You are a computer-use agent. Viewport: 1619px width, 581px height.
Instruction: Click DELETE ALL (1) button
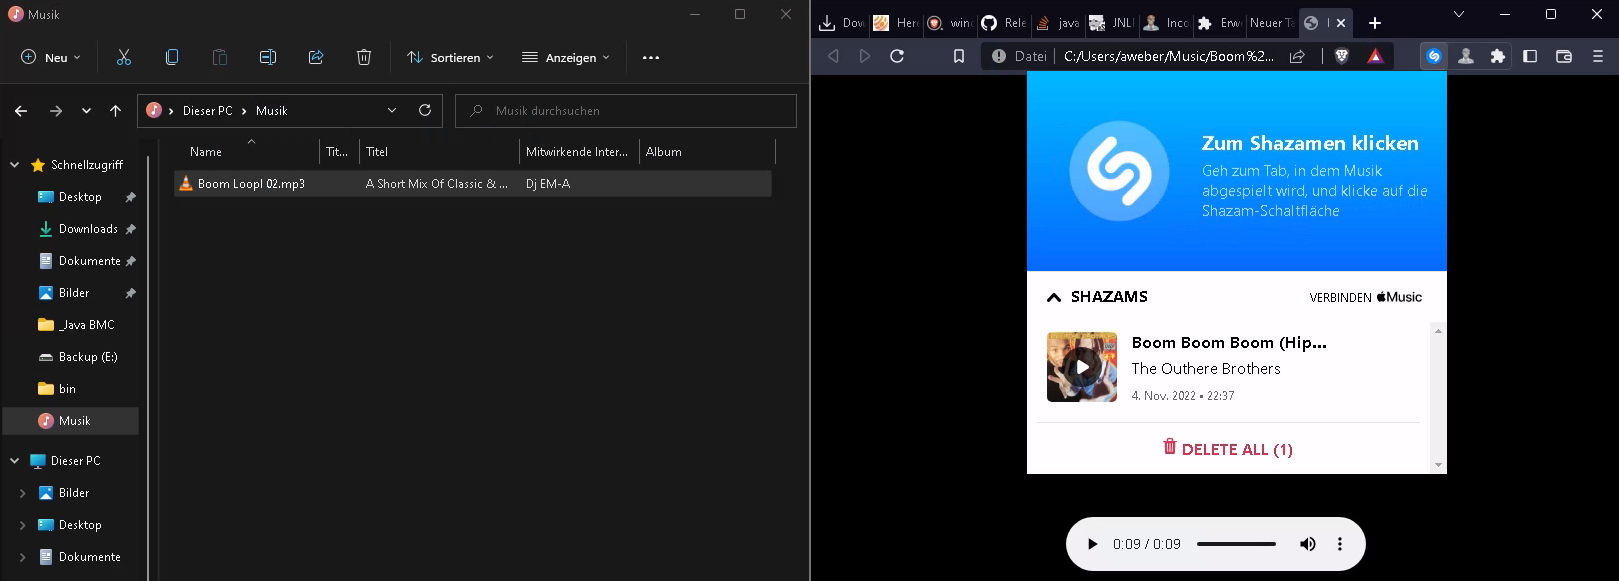click(1227, 449)
